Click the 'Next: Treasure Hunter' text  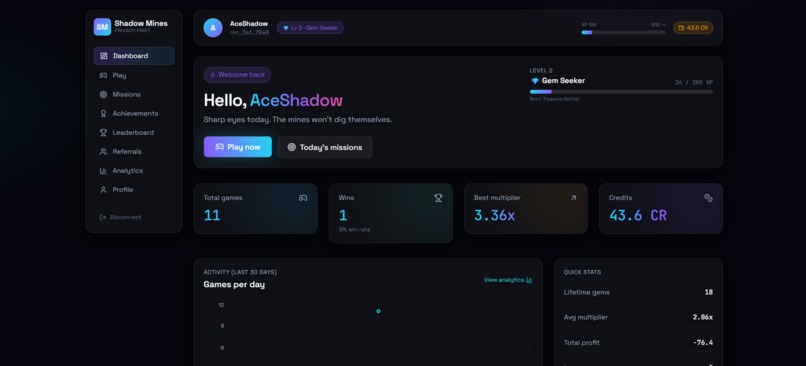554,99
